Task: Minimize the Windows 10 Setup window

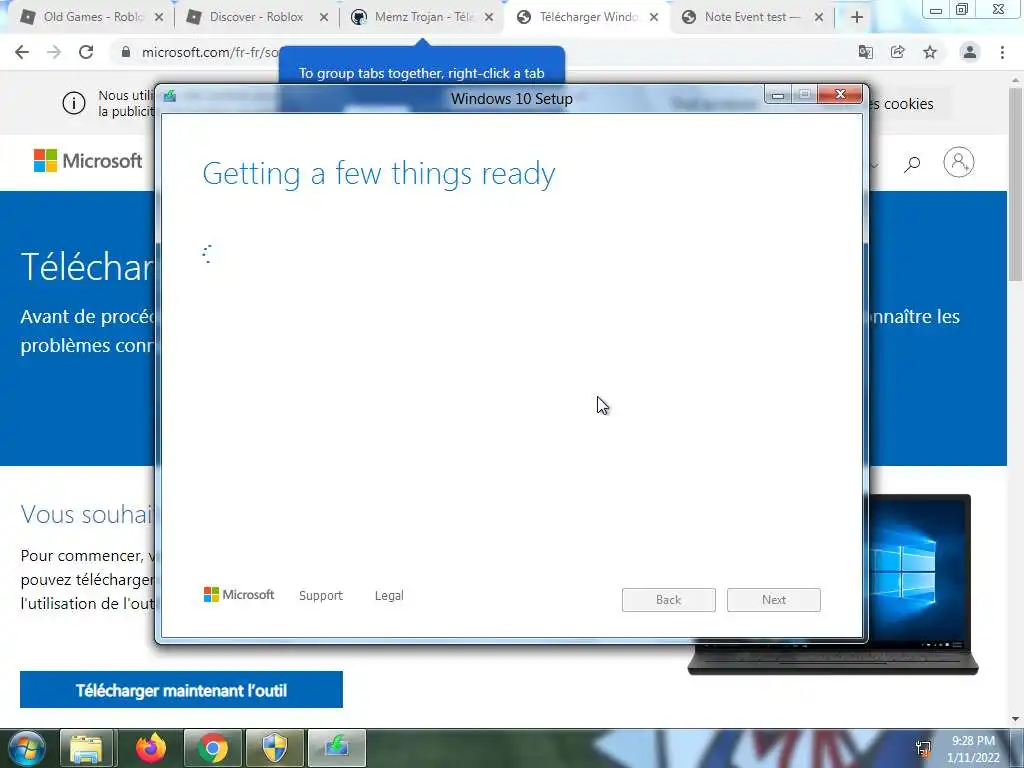Action: [777, 95]
